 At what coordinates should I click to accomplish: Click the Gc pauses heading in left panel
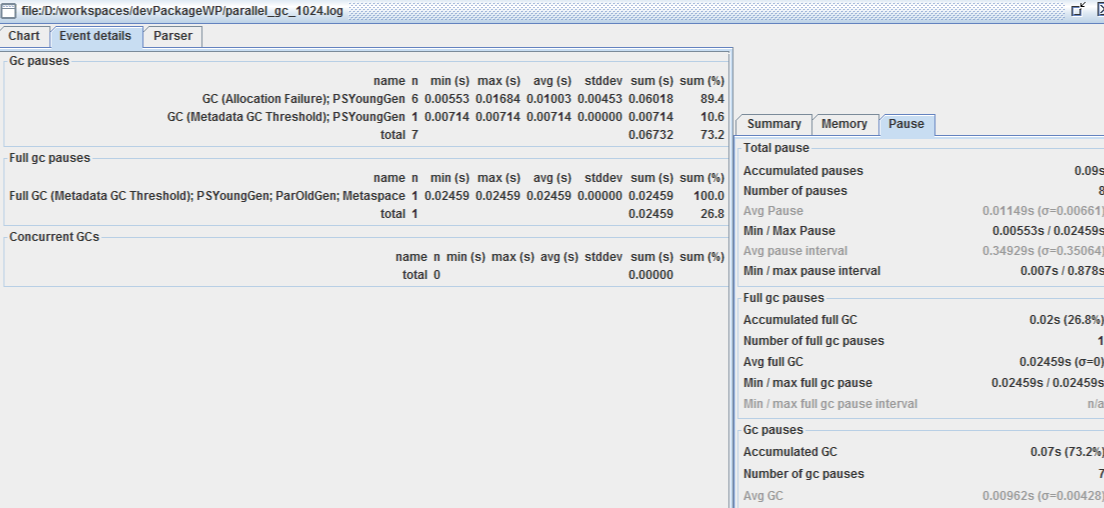click(x=39, y=61)
